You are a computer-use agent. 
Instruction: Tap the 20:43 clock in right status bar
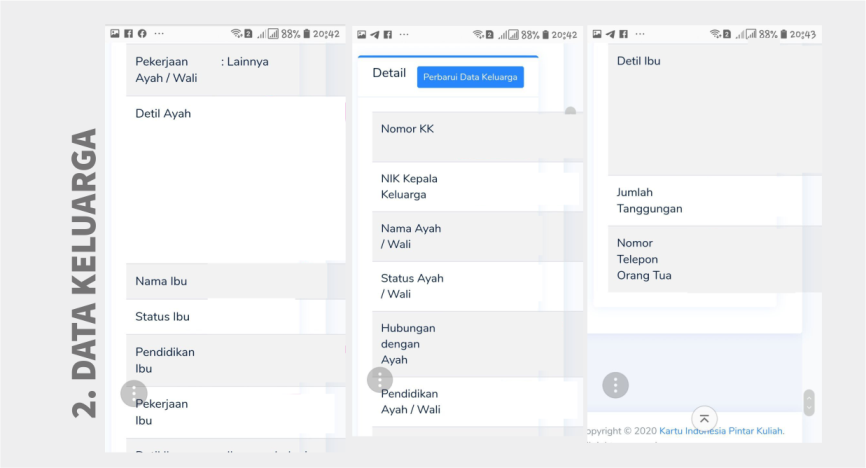(803, 34)
